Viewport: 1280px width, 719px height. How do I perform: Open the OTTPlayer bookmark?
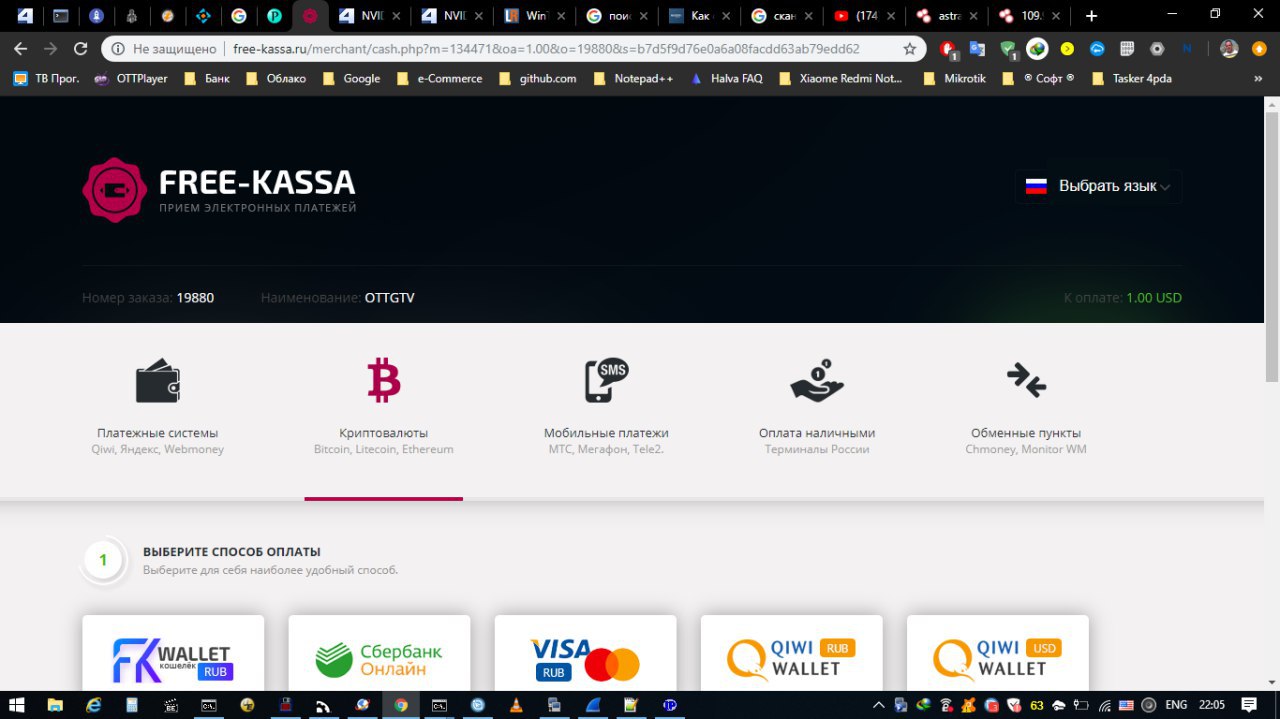point(131,78)
